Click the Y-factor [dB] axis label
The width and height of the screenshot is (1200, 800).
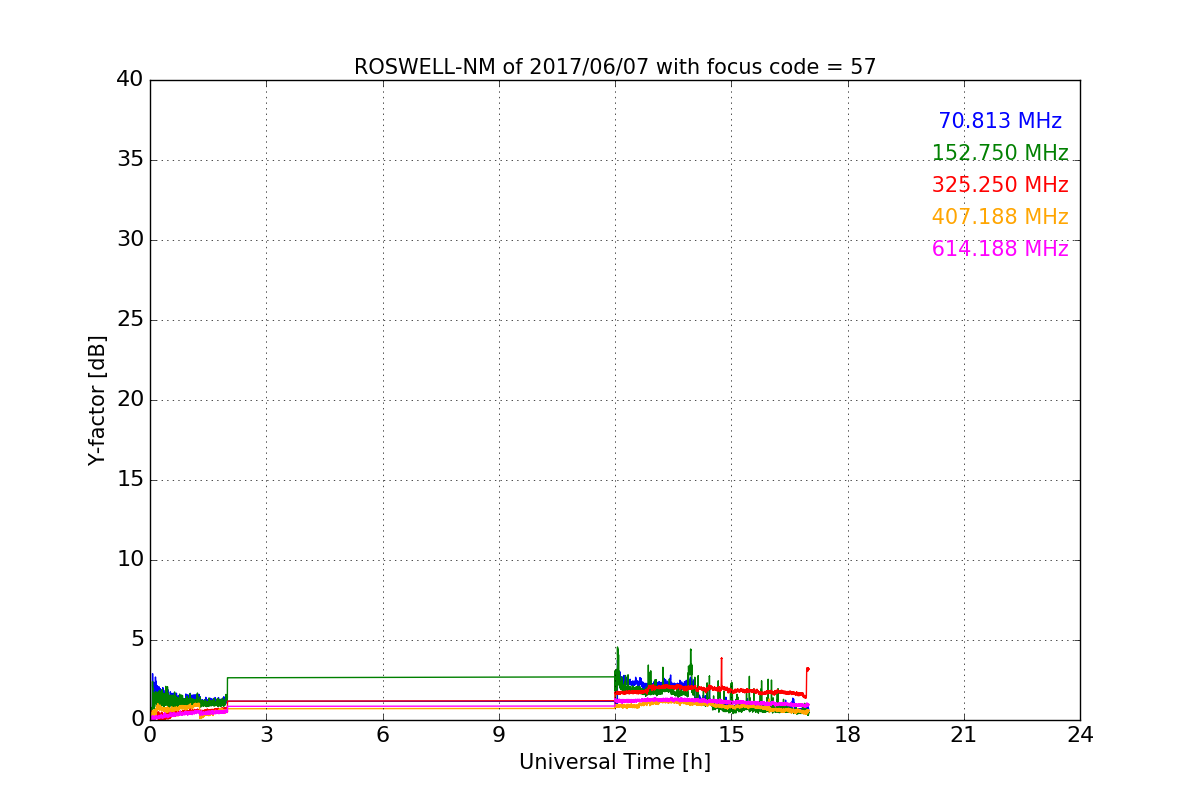(97, 400)
